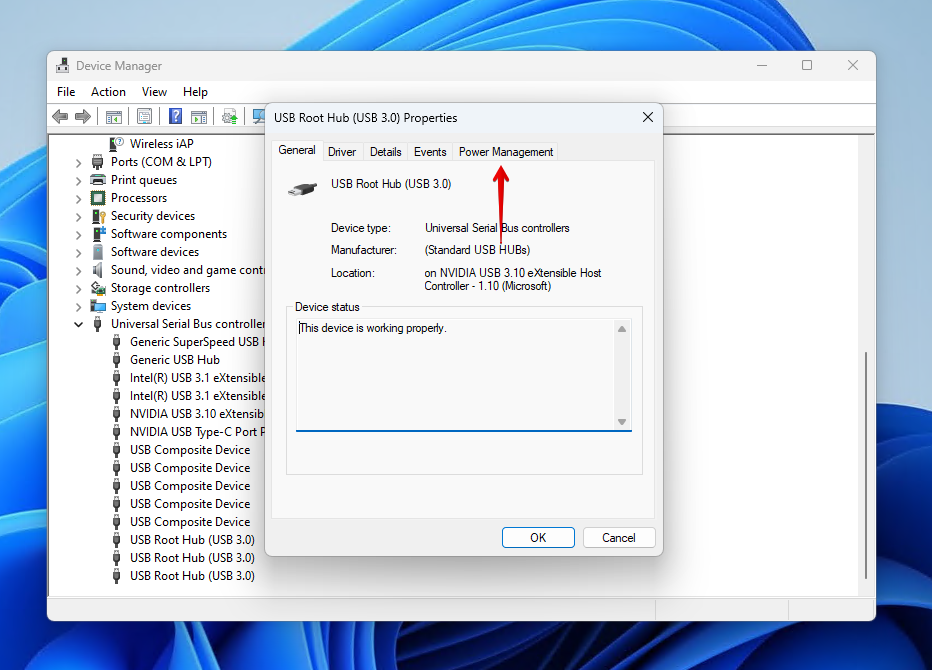Expand the Ports (COM & LPT) category
This screenshot has height=670, width=932.
pyautogui.click(x=79, y=162)
